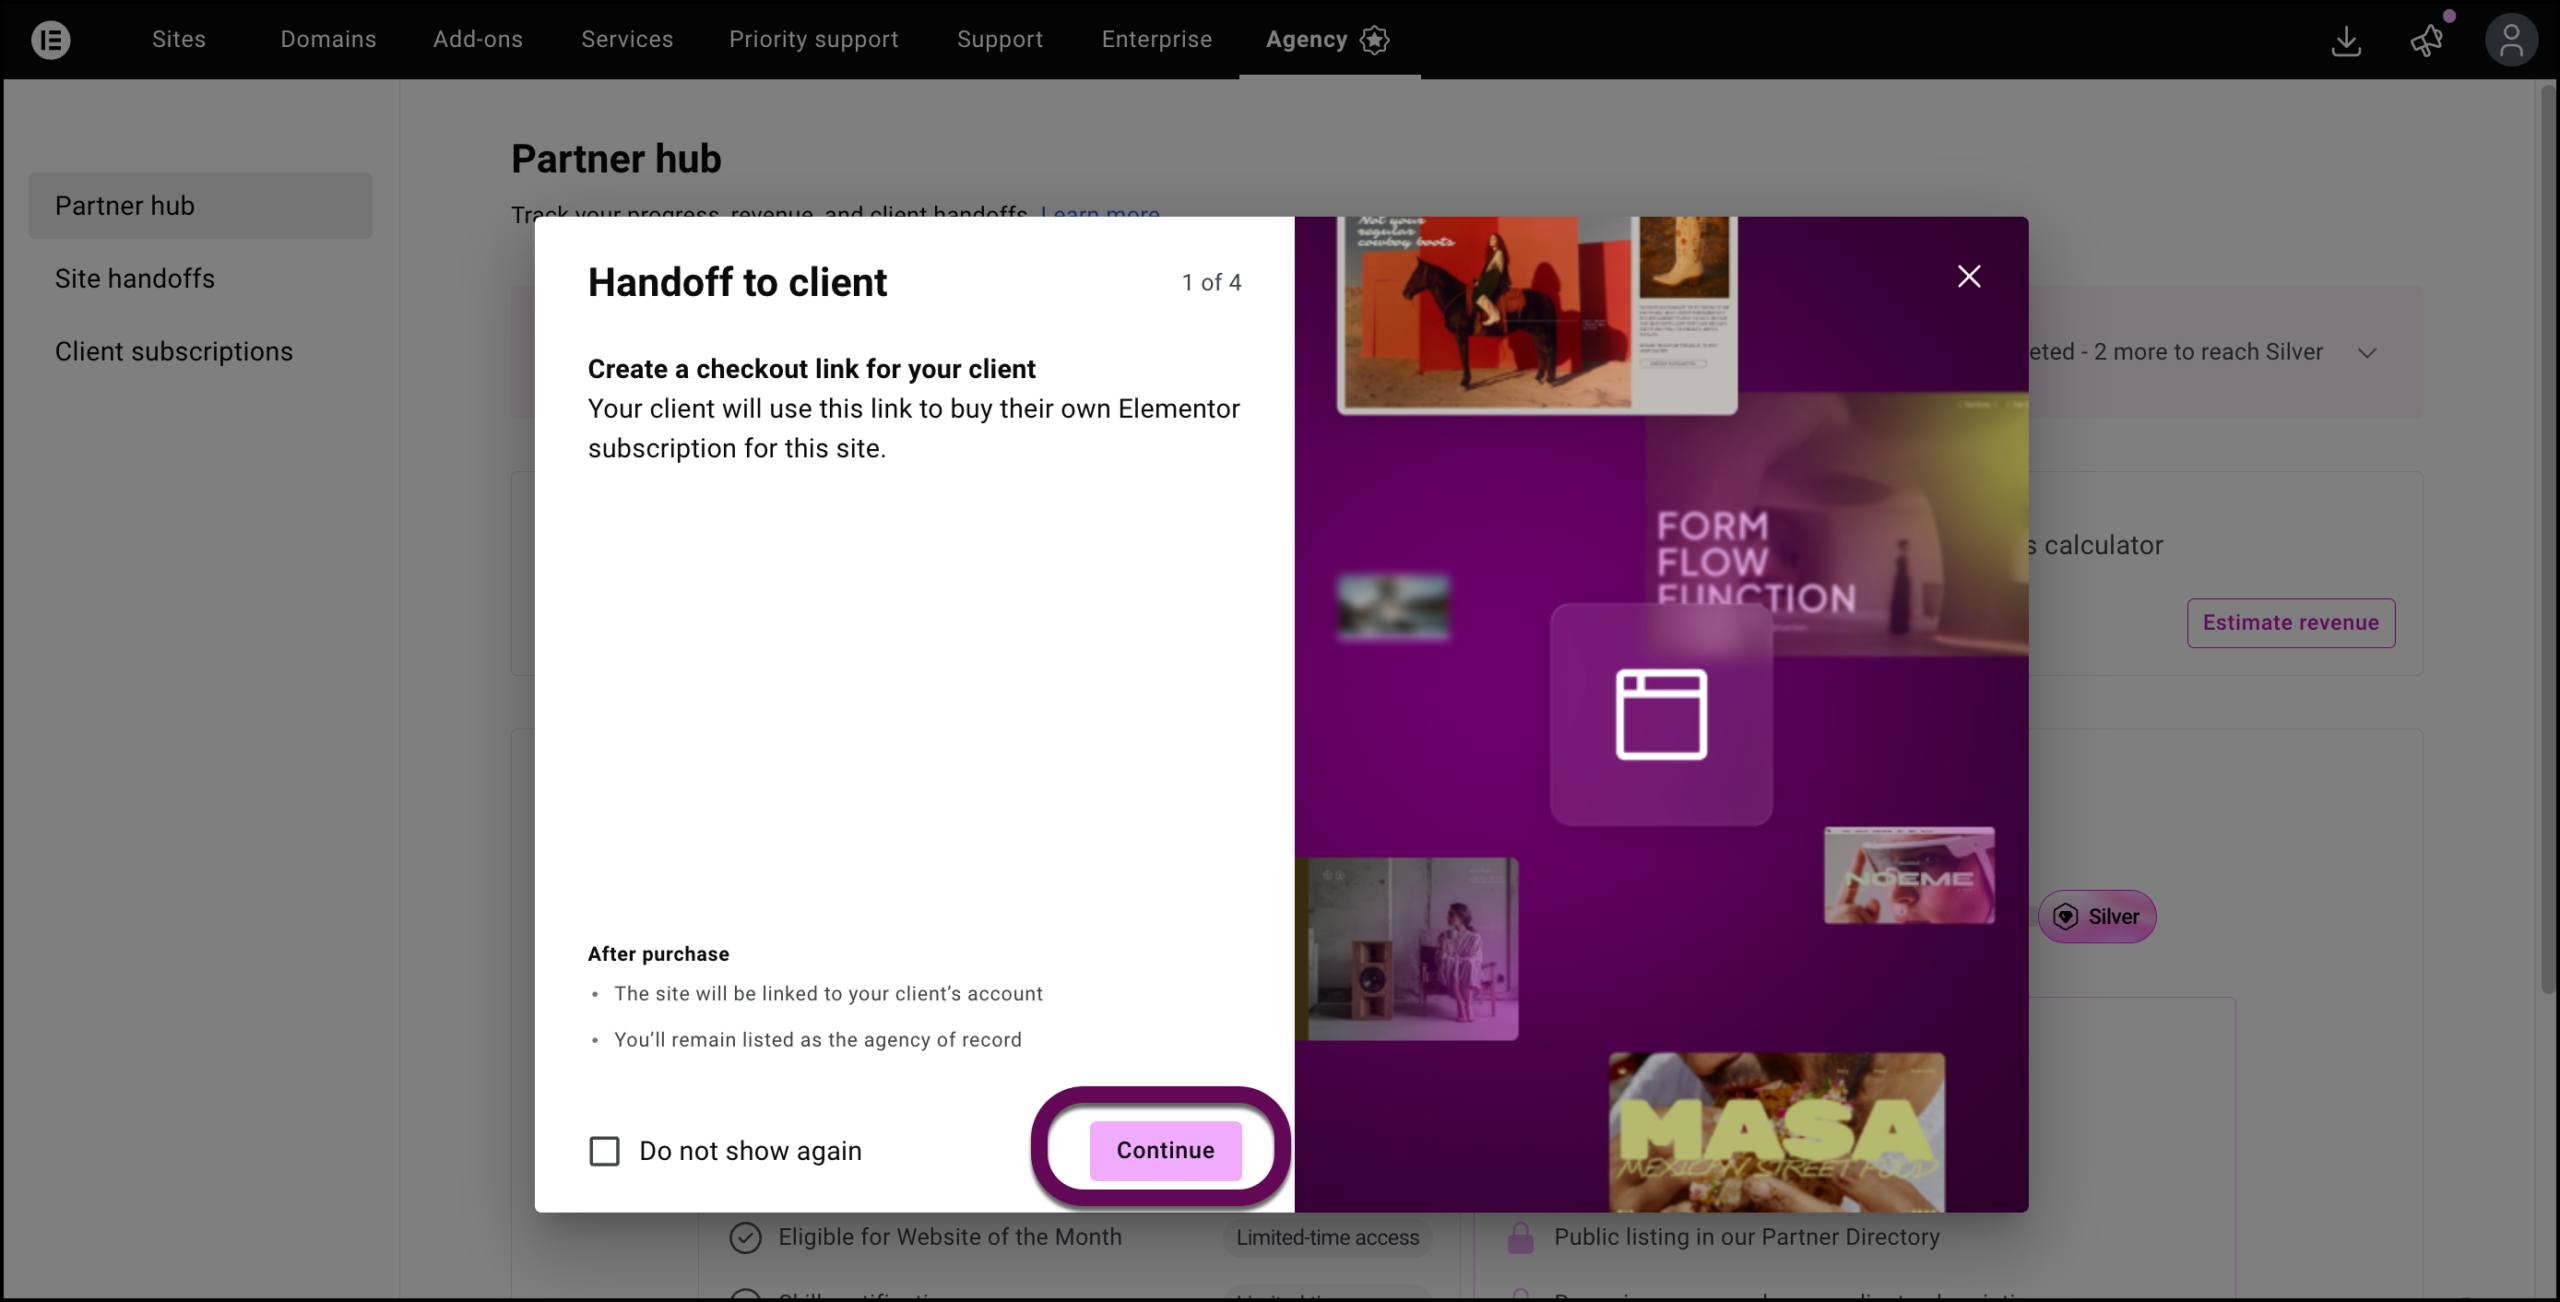Enable the Do not show again checkbox
The width and height of the screenshot is (2560, 1302).
[604, 1151]
